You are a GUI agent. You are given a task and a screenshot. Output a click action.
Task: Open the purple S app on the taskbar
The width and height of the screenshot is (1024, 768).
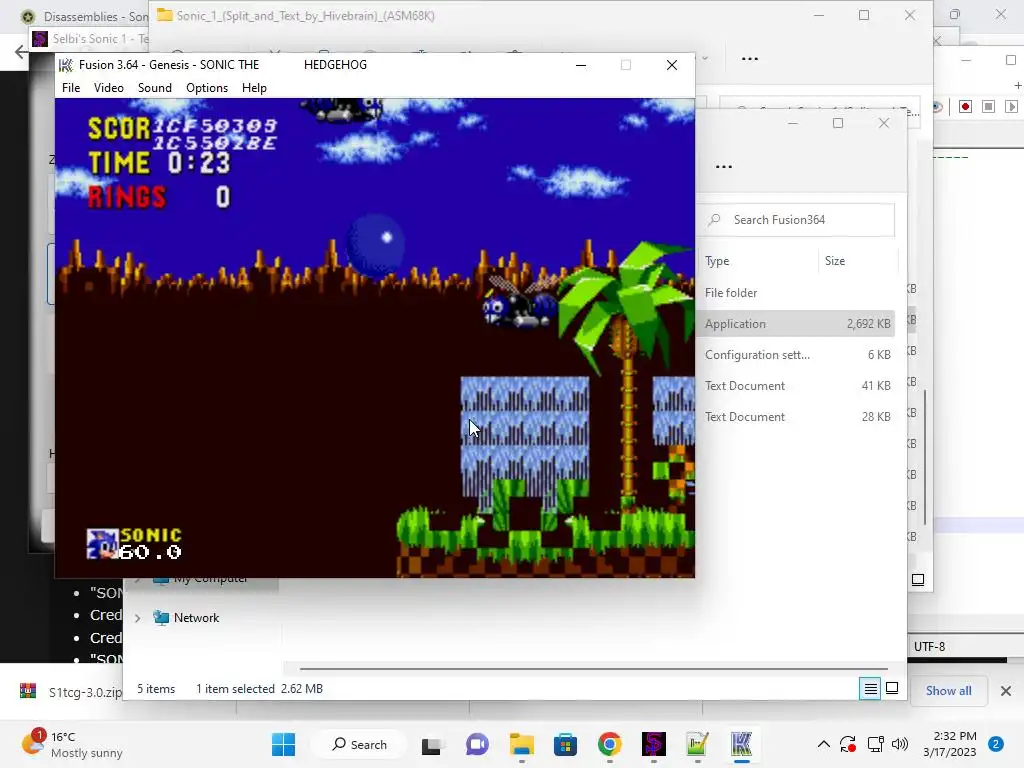click(654, 744)
